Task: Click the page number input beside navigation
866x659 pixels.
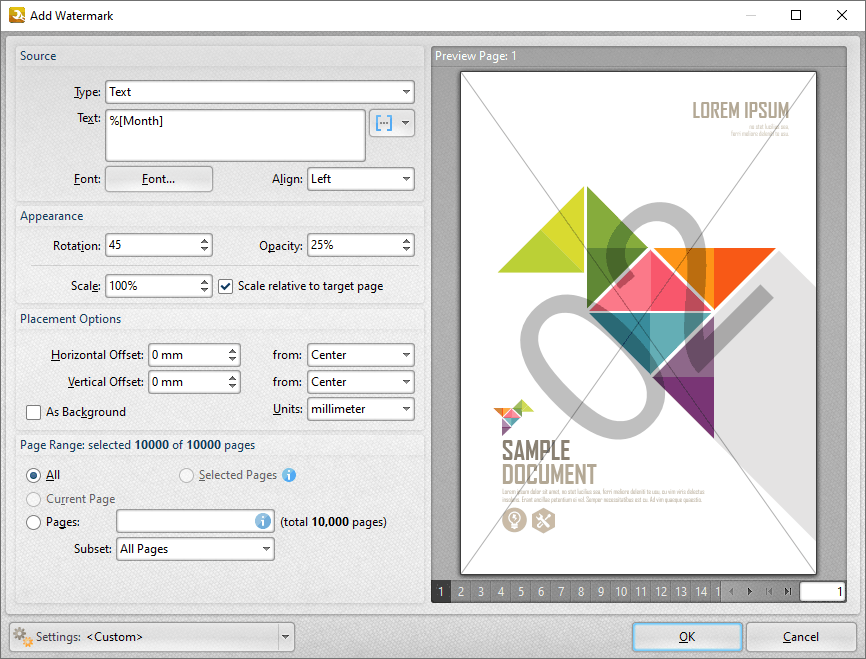Action: 823,591
